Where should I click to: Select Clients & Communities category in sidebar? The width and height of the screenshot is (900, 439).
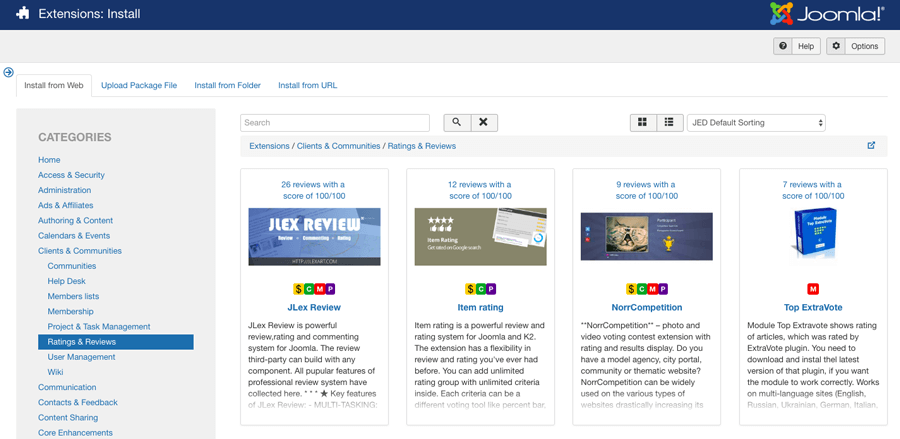click(x=80, y=251)
